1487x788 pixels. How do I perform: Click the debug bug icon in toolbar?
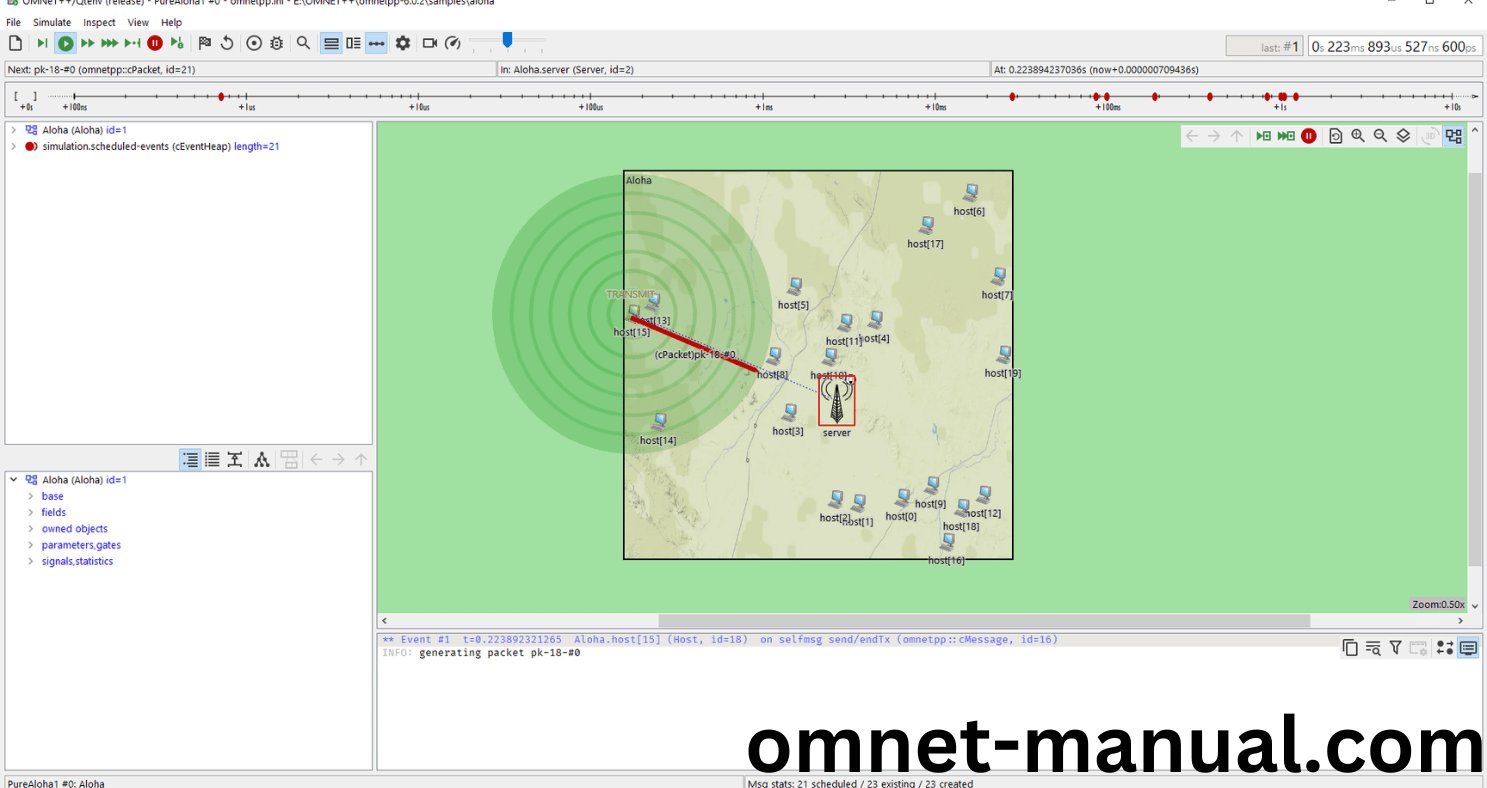(276, 43)
